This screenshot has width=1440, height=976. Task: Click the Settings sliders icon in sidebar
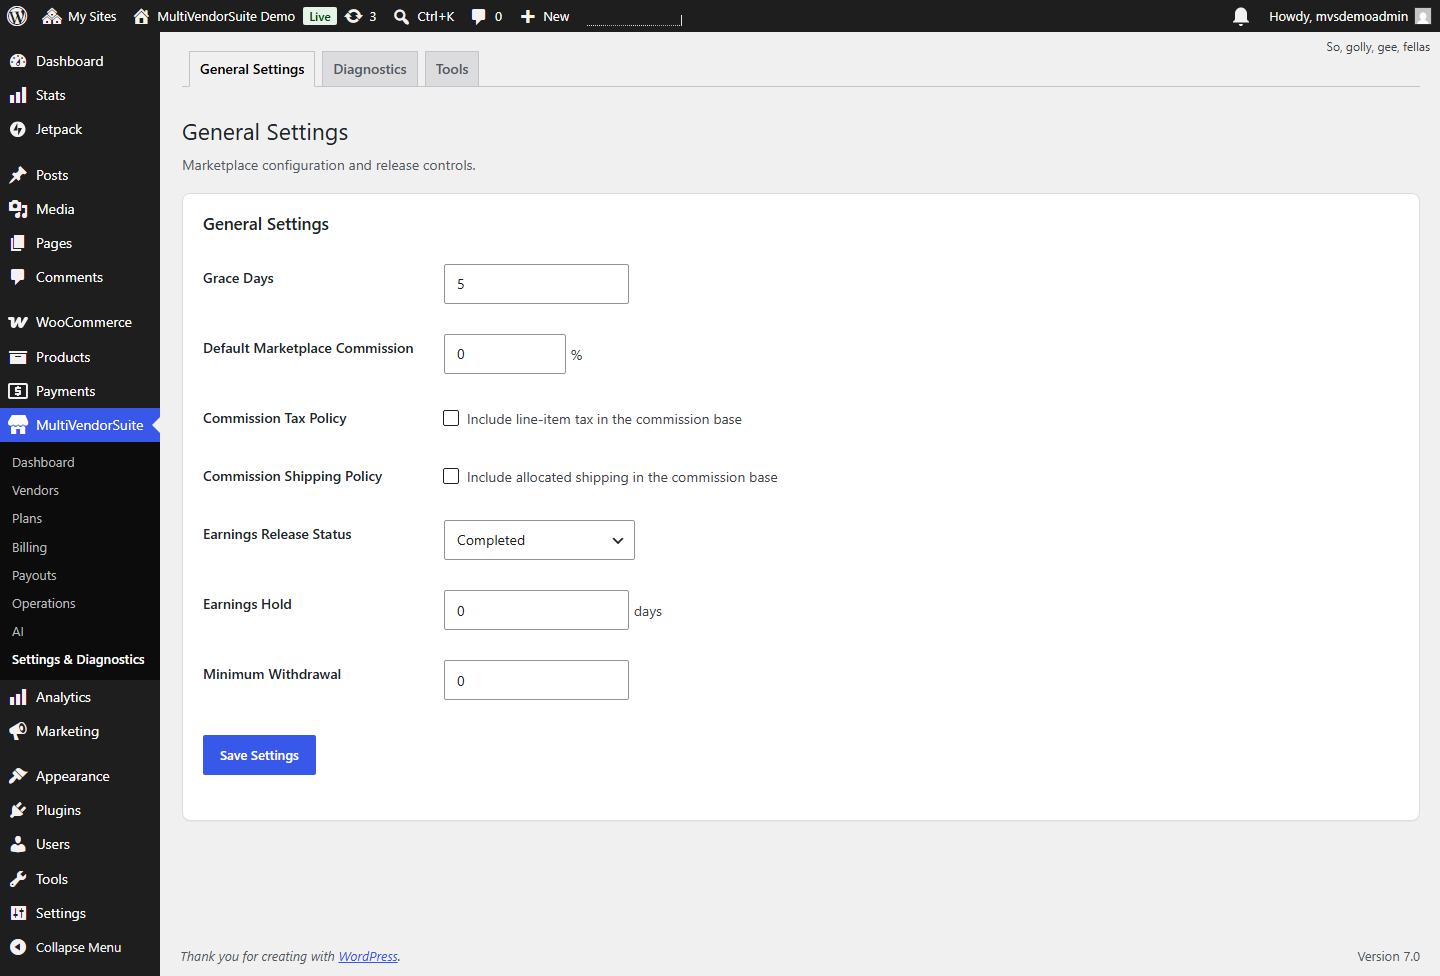18,913
